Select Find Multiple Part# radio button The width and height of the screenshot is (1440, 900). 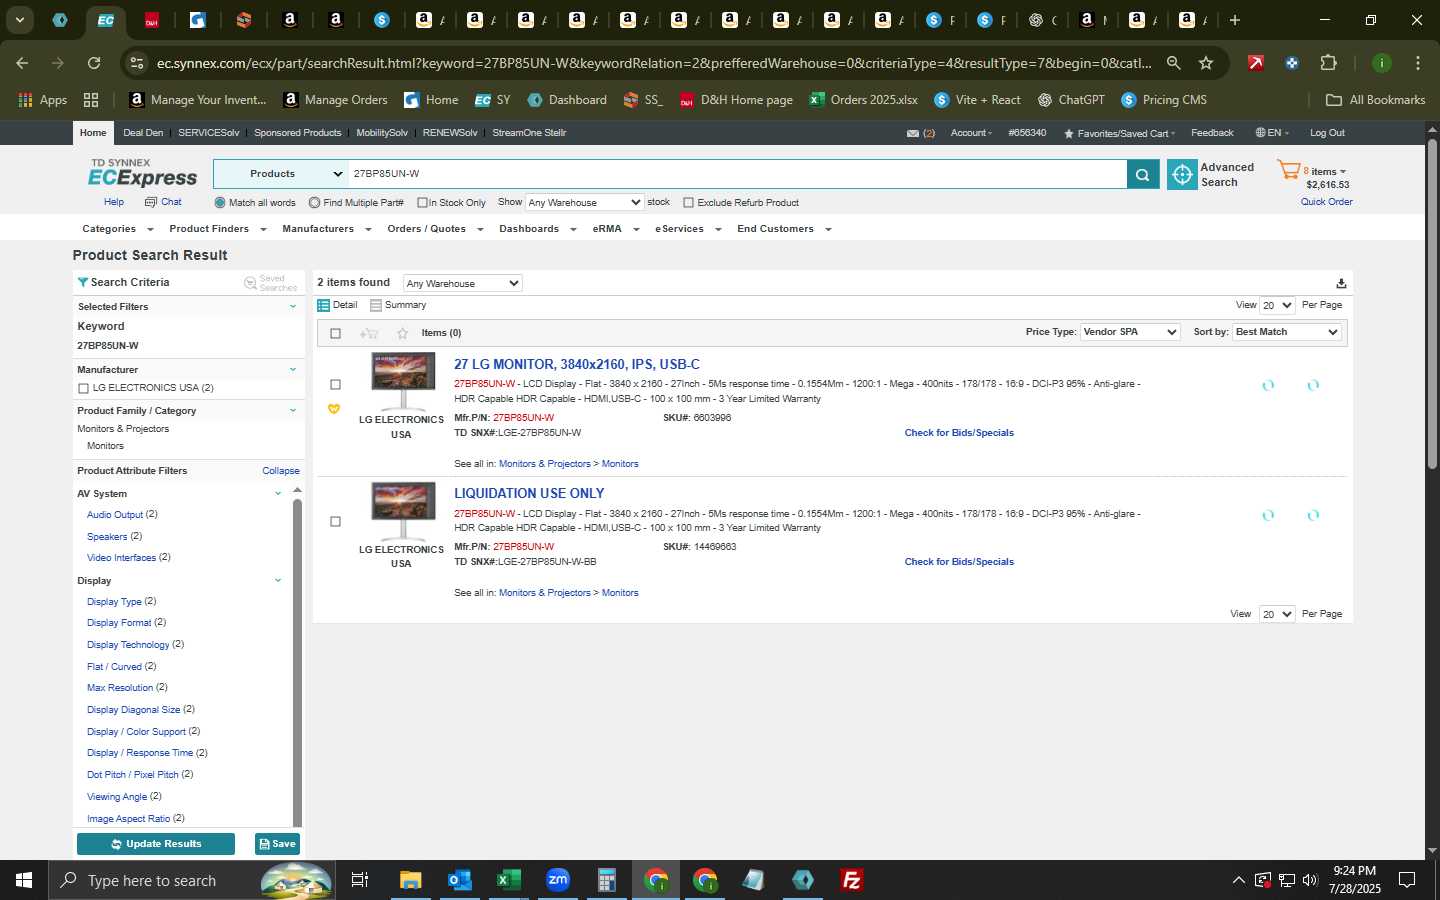[x=314, y=203]
